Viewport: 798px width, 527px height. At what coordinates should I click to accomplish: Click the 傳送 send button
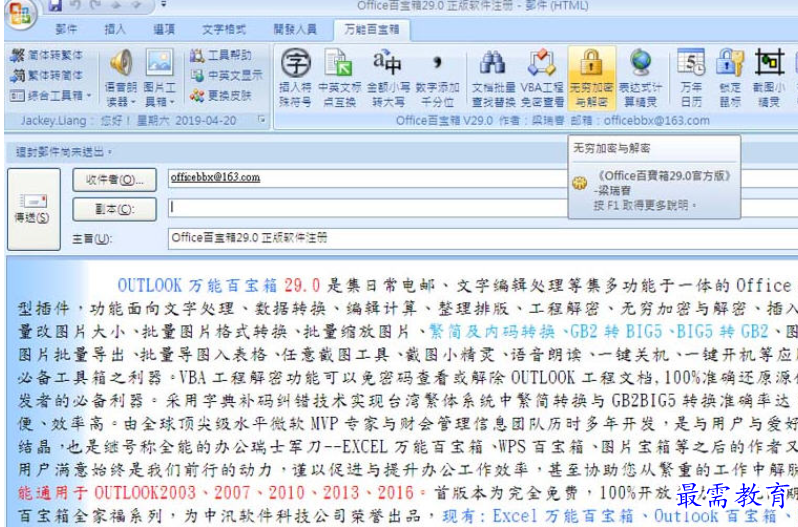(x=34, y=209)
